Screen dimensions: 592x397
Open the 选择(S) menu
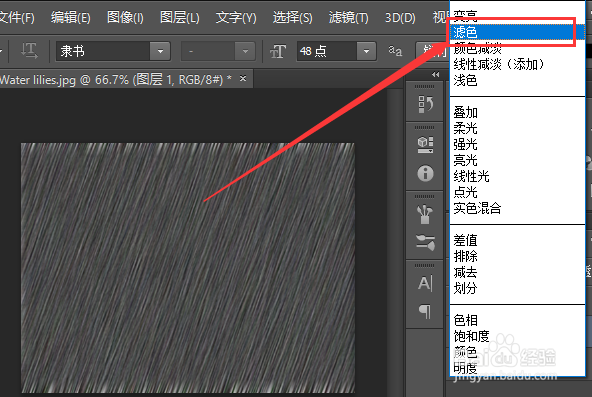(x=293, y=17)
